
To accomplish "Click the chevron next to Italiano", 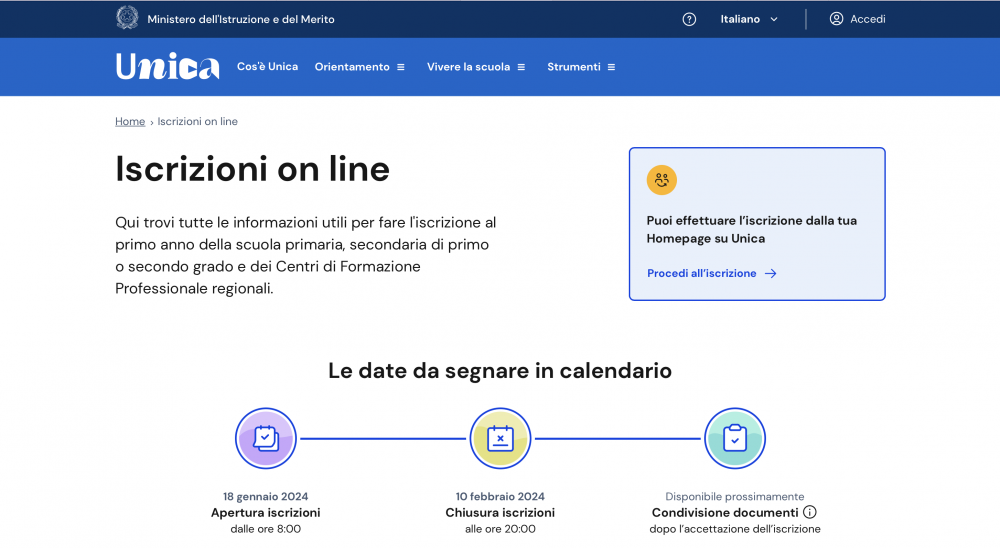I will click(774, 19).
